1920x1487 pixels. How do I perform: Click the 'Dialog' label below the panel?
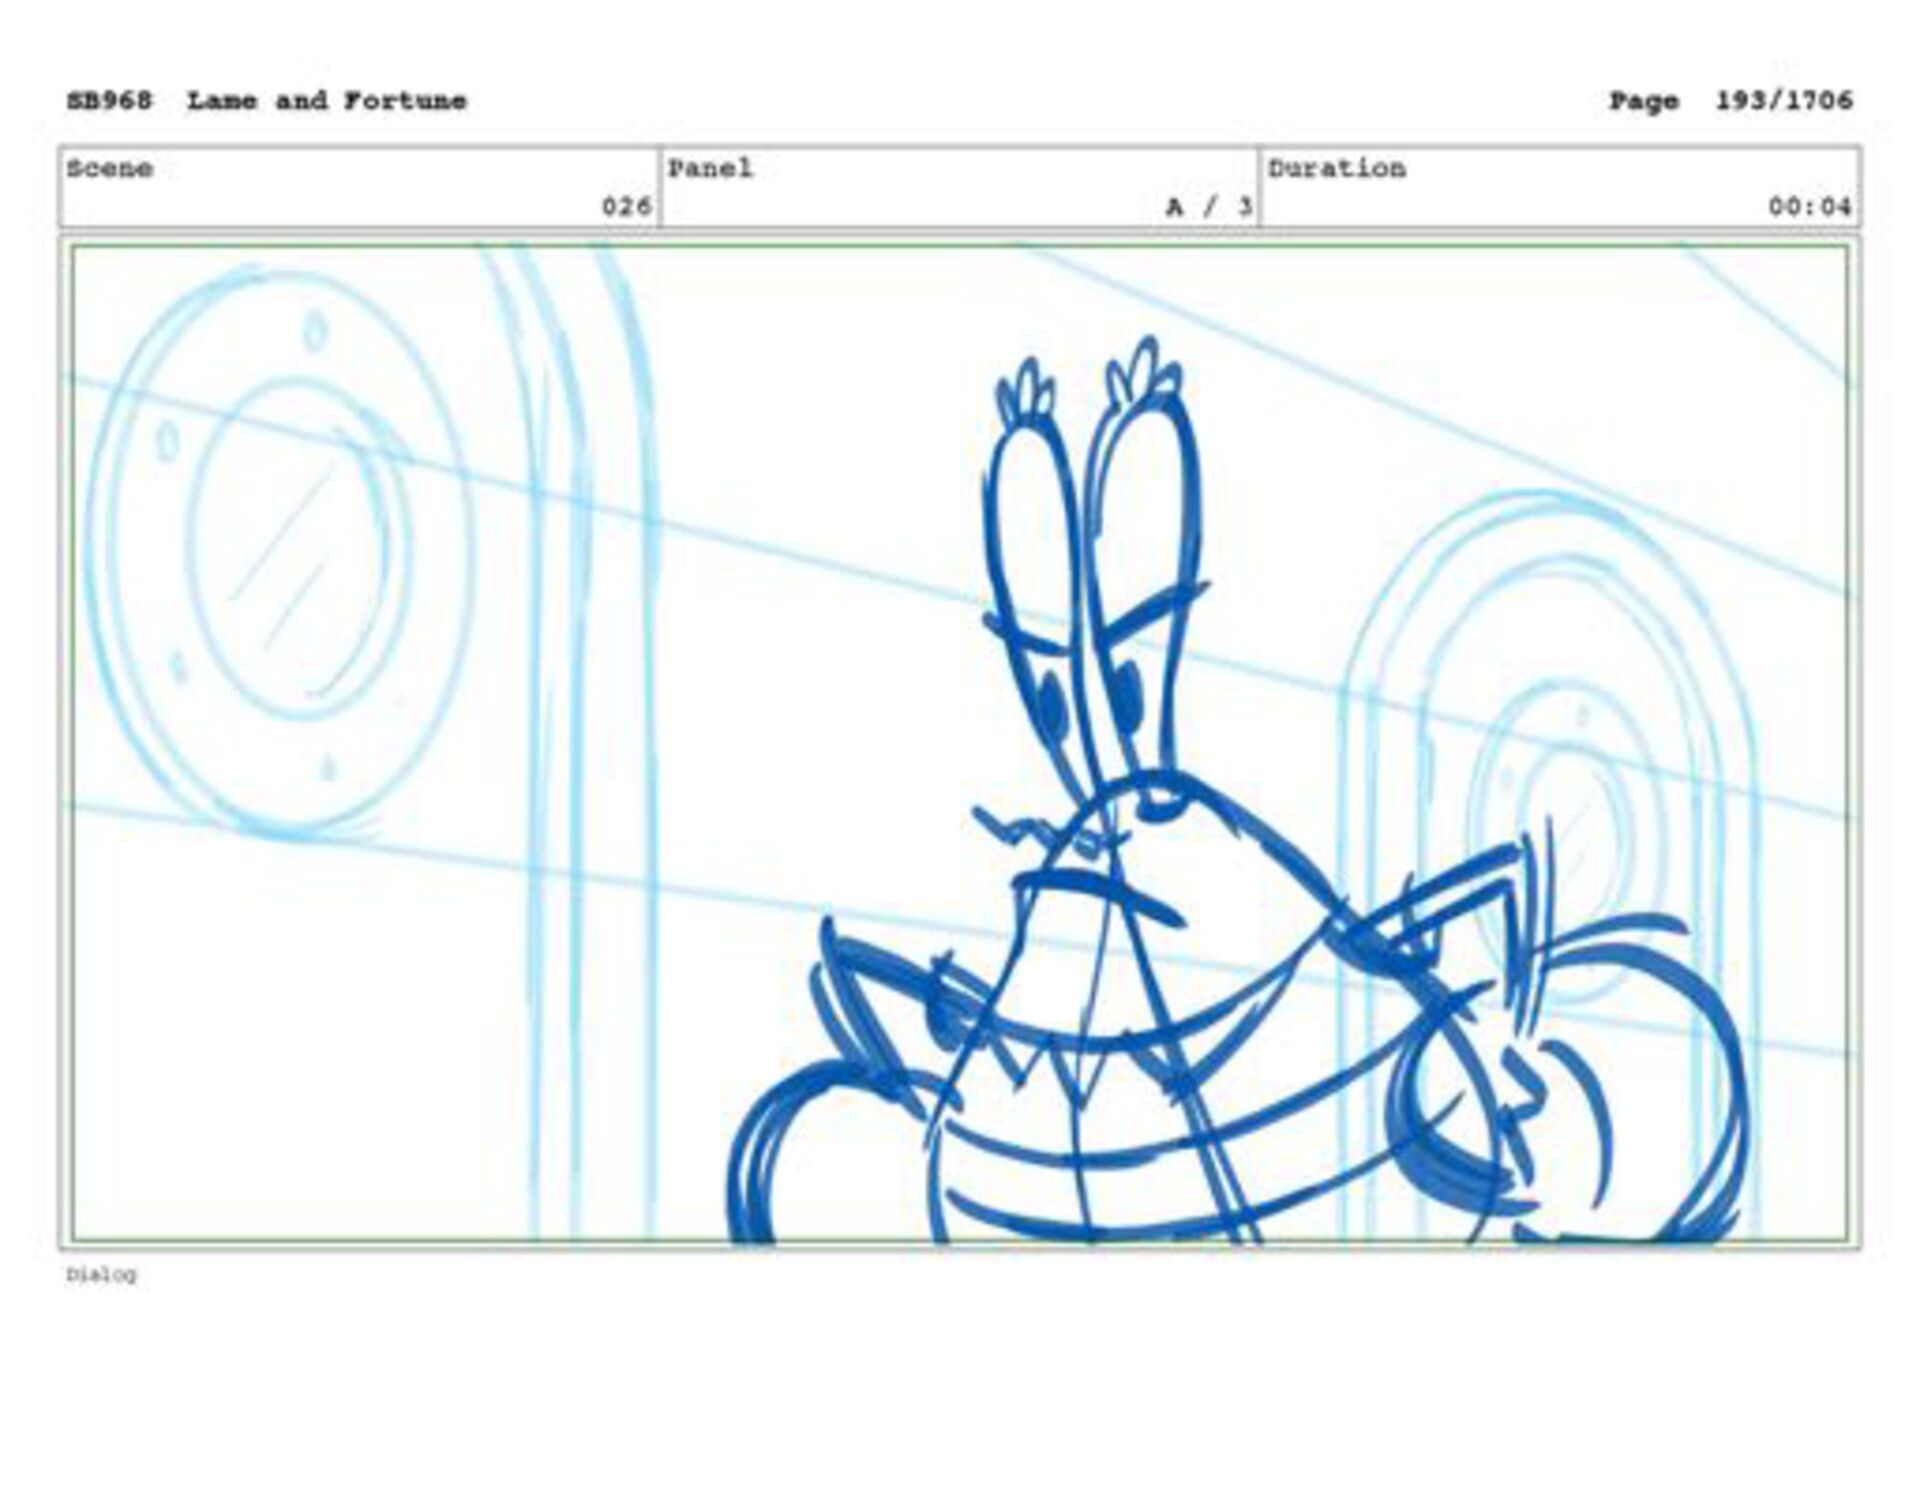coord(101,1275)
